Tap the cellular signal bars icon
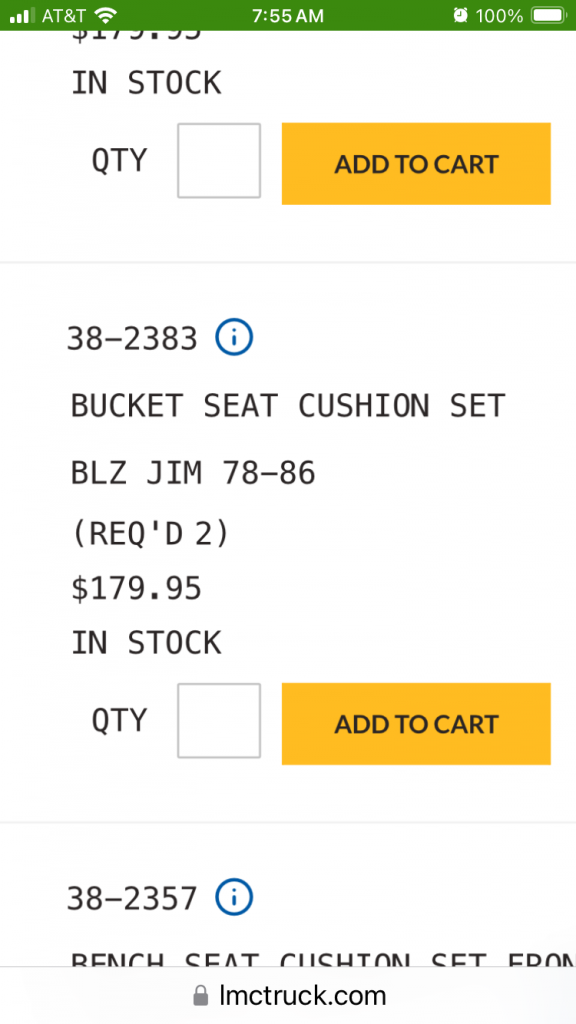The image size is (576, 1024). tap(22, 16)
